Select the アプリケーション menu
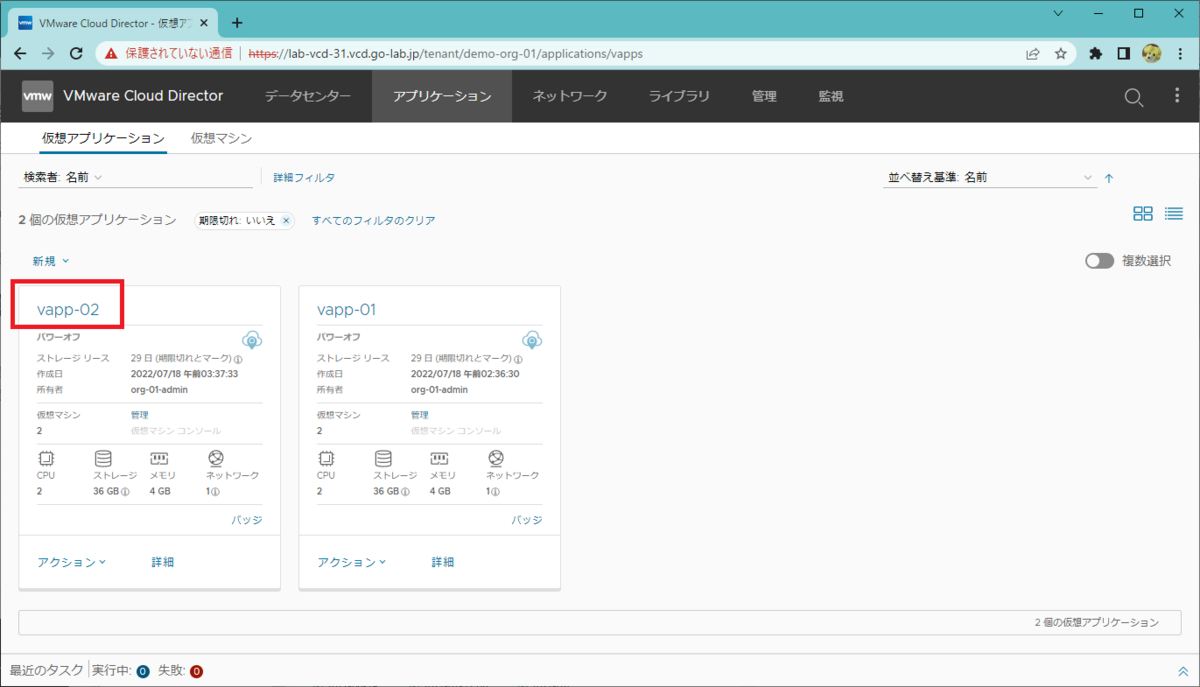This screenshot has height=687, width=1200. [x=442, y=96]
